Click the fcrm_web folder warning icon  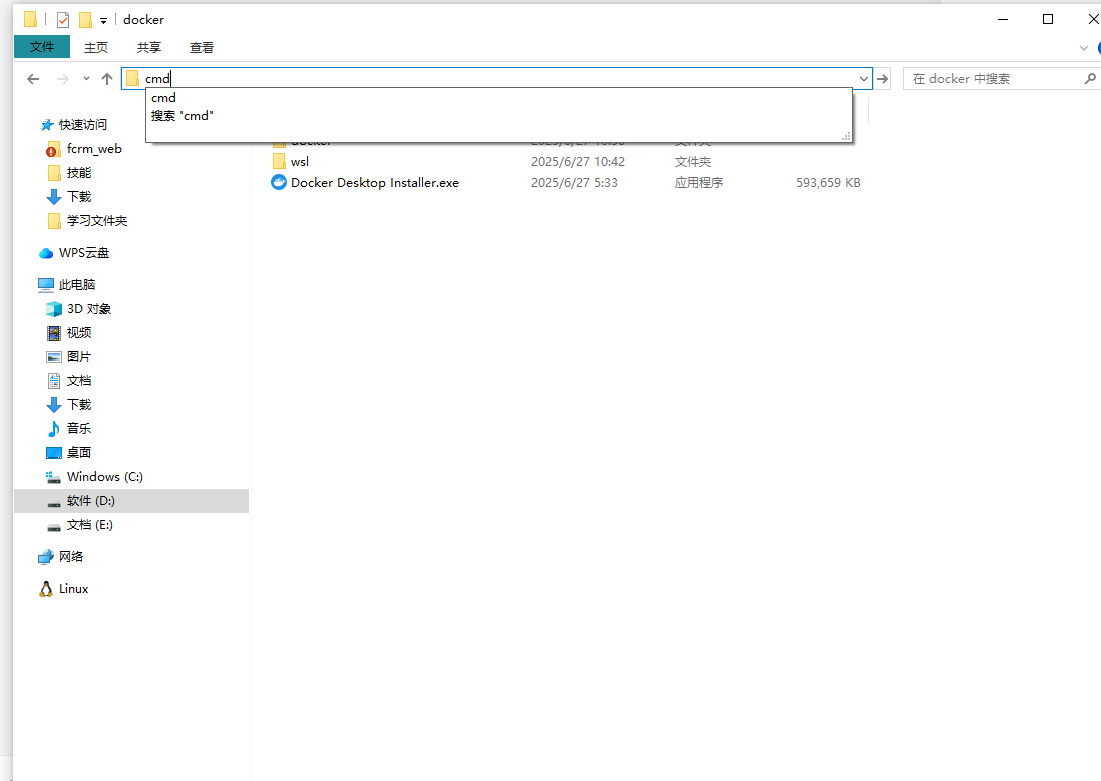tap(53, 150)
